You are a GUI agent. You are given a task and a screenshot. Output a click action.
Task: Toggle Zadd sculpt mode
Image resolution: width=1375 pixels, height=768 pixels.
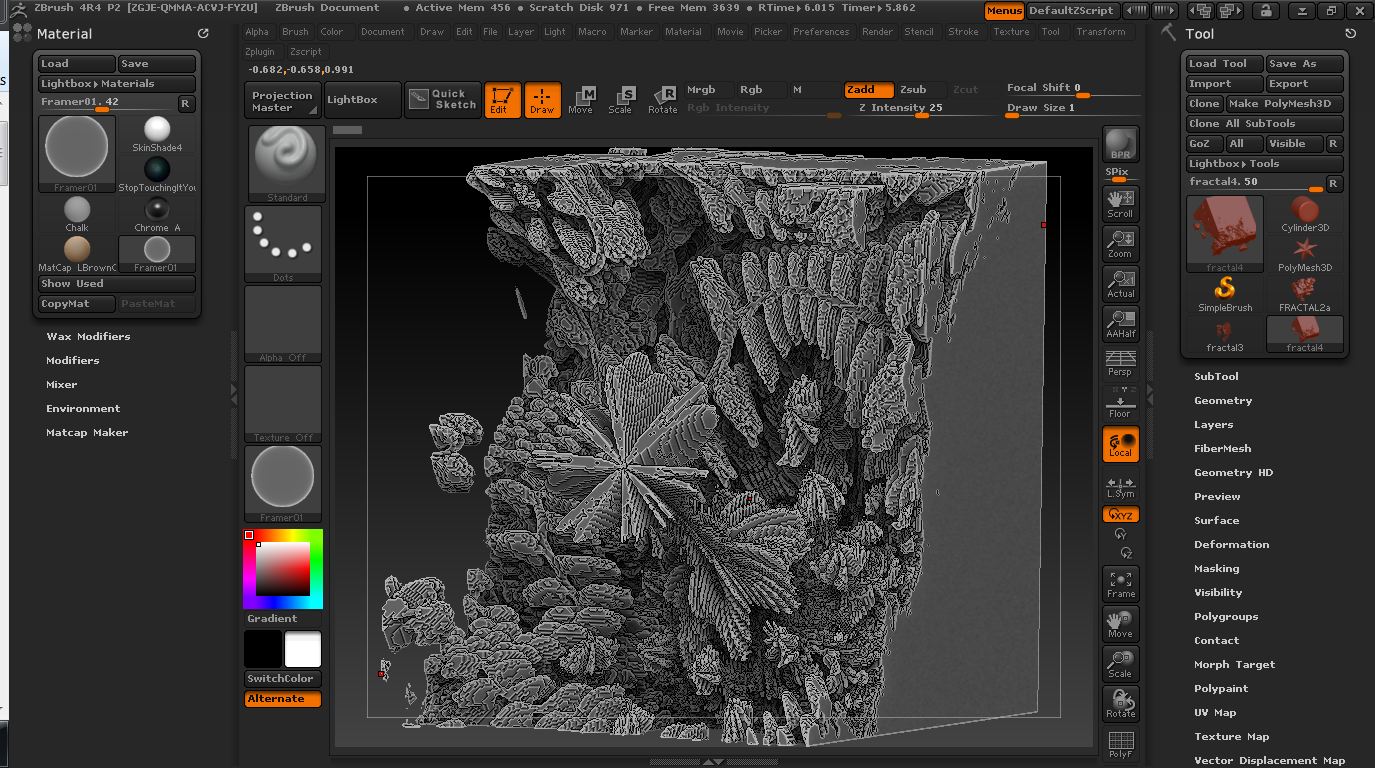point(868,90)
